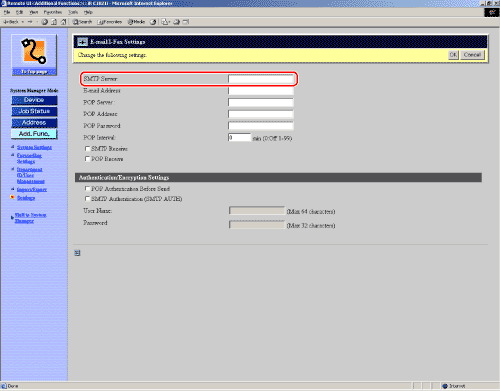Click the SMTP Server input field
The height and width of the screenshot is (391, 500).
pyautogui.click(x=261, y=79)
